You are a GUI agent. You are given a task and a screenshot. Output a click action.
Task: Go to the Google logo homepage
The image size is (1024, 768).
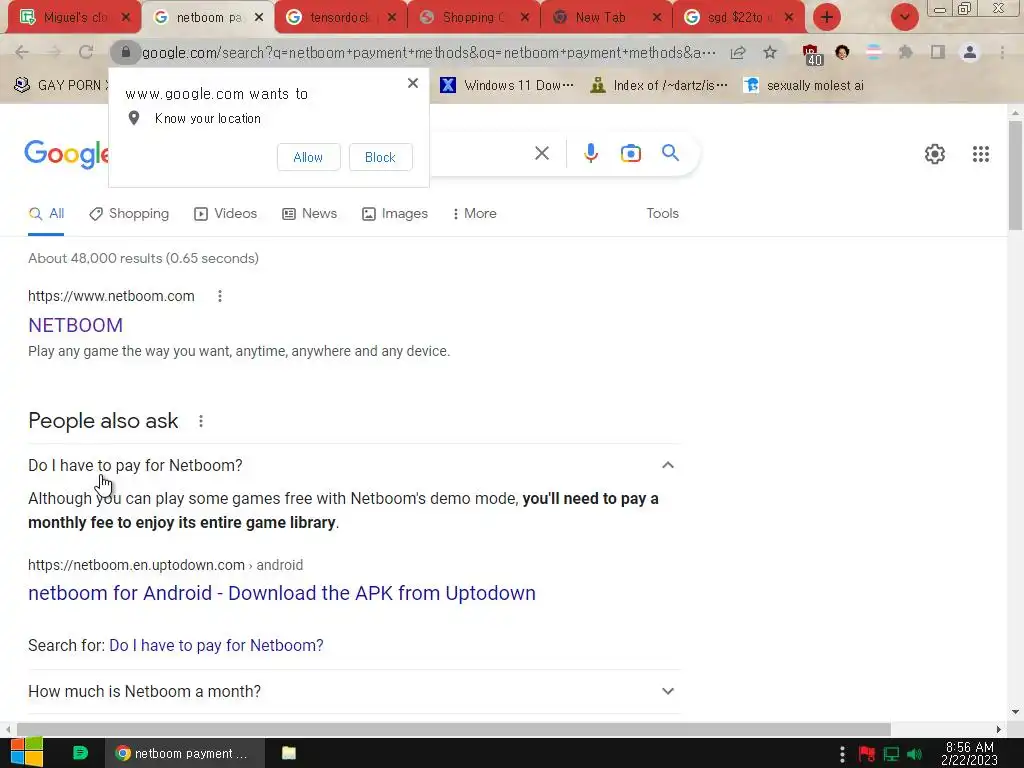point(66,154)
